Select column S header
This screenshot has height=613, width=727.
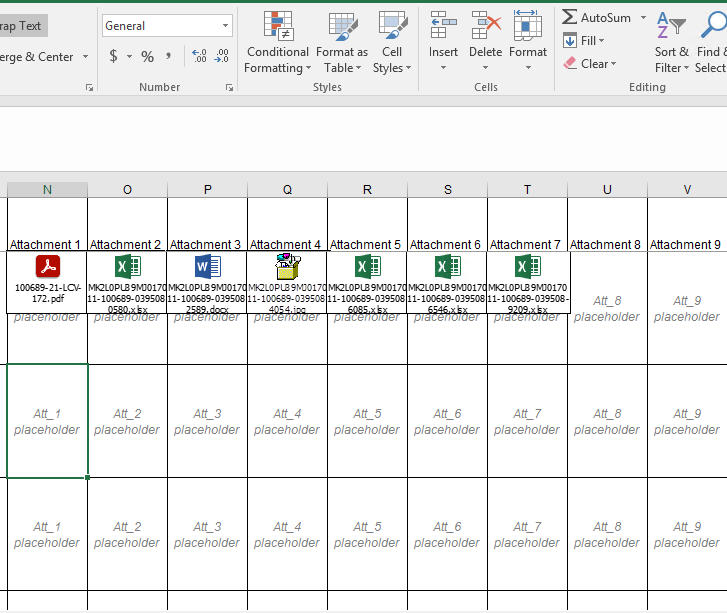coord(447,190)
